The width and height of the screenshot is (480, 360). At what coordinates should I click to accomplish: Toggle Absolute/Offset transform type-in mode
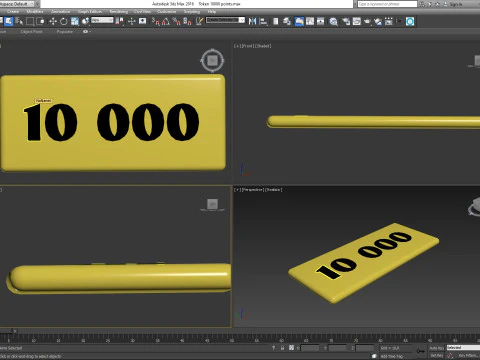291,348
